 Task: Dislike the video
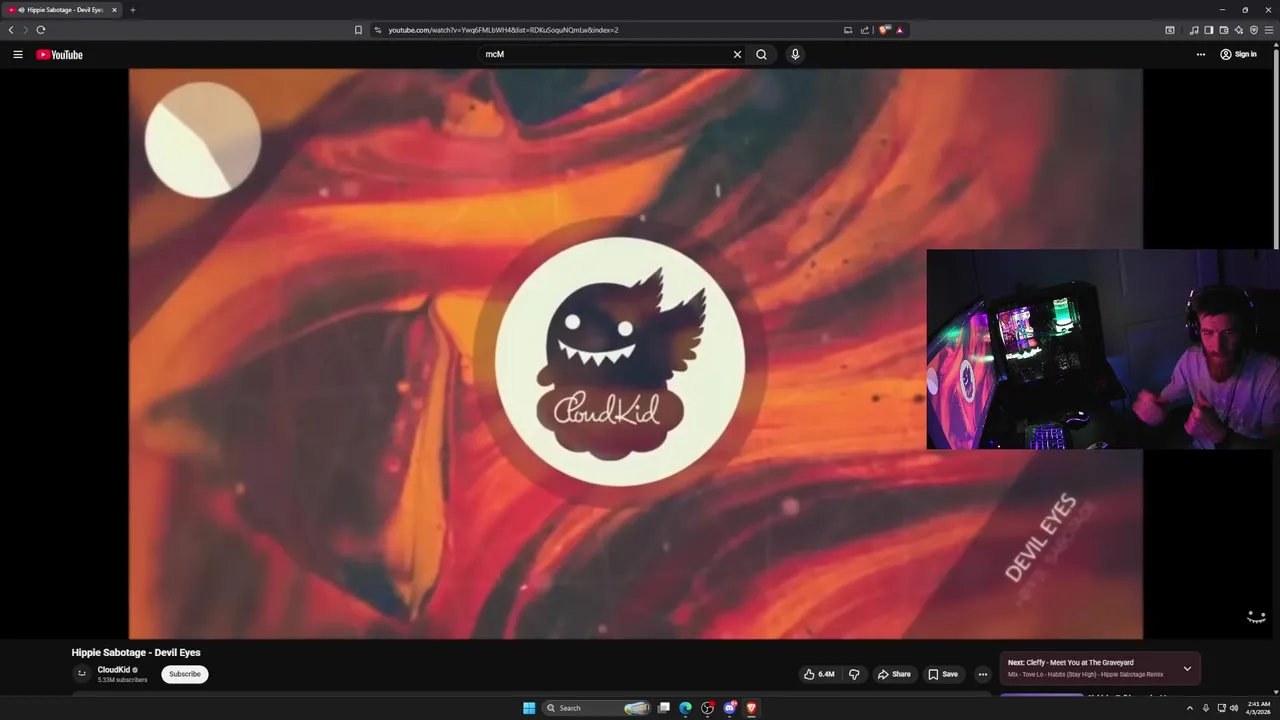coord(854,674)
